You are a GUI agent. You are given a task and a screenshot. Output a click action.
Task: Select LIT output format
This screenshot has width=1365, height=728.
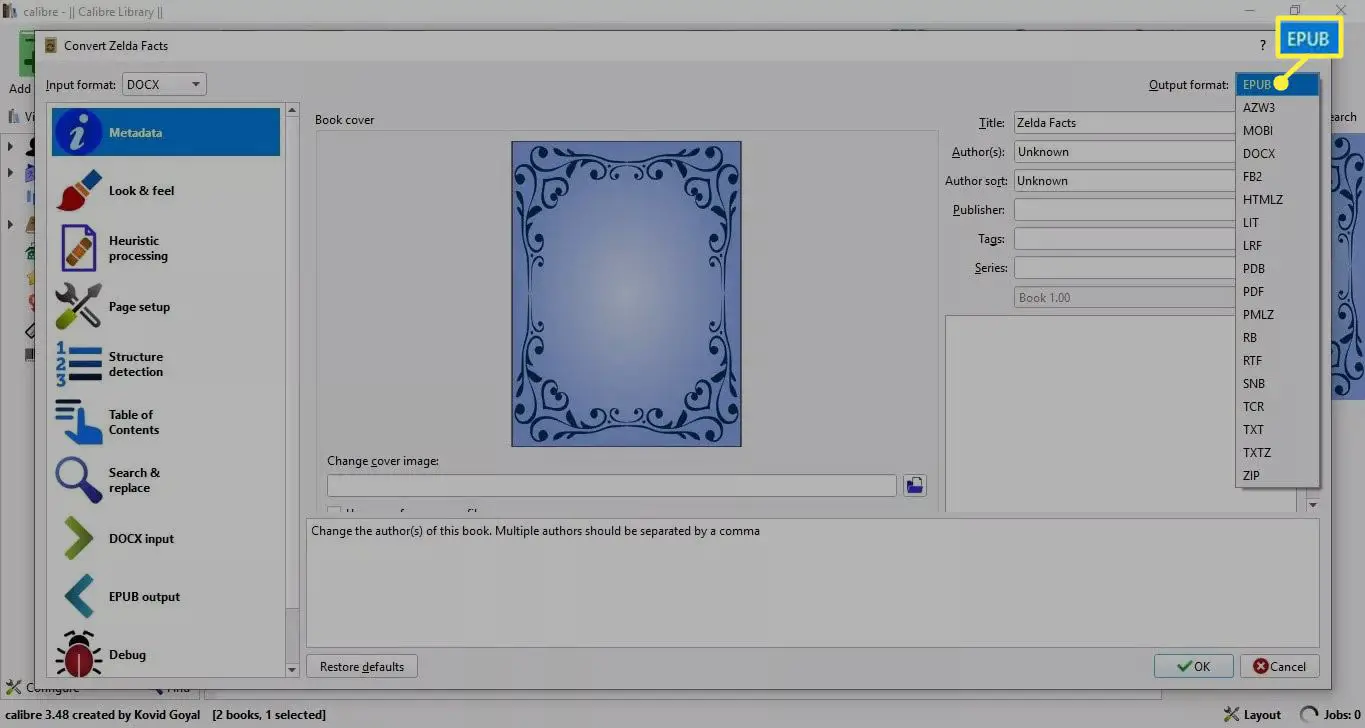(x=1277, y=223)
